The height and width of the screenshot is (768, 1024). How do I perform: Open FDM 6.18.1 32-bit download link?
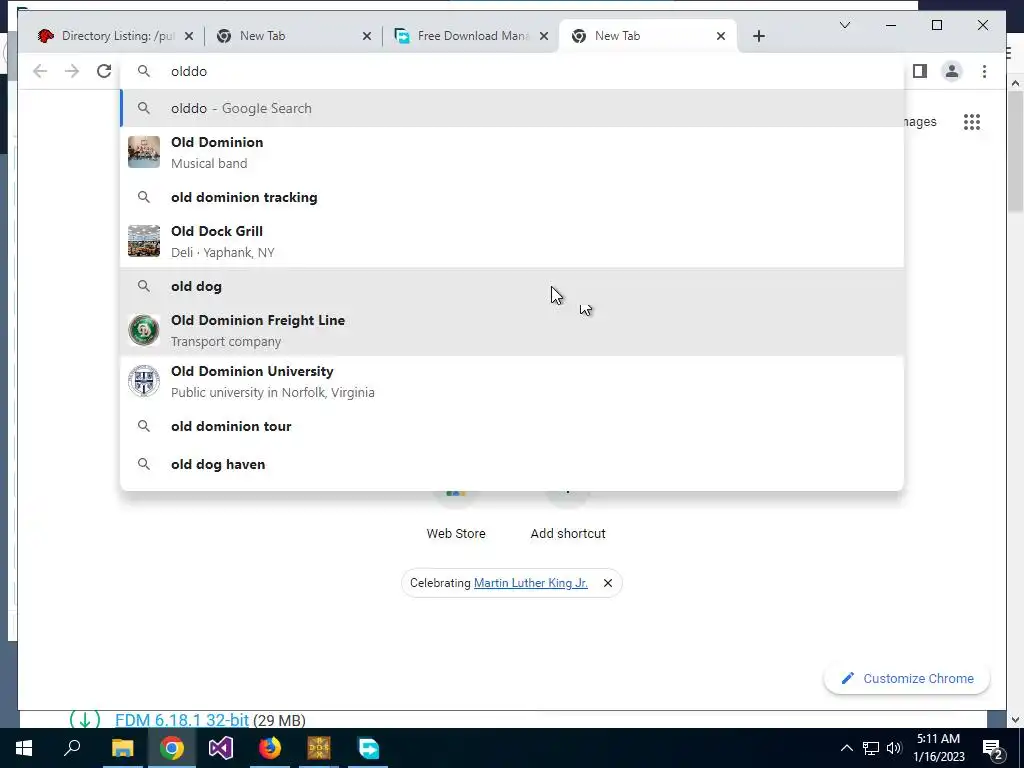[182, 720]
